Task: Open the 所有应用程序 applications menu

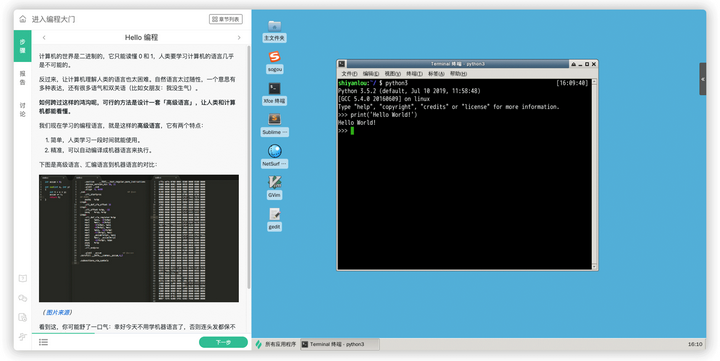Action: coord(276,344)
